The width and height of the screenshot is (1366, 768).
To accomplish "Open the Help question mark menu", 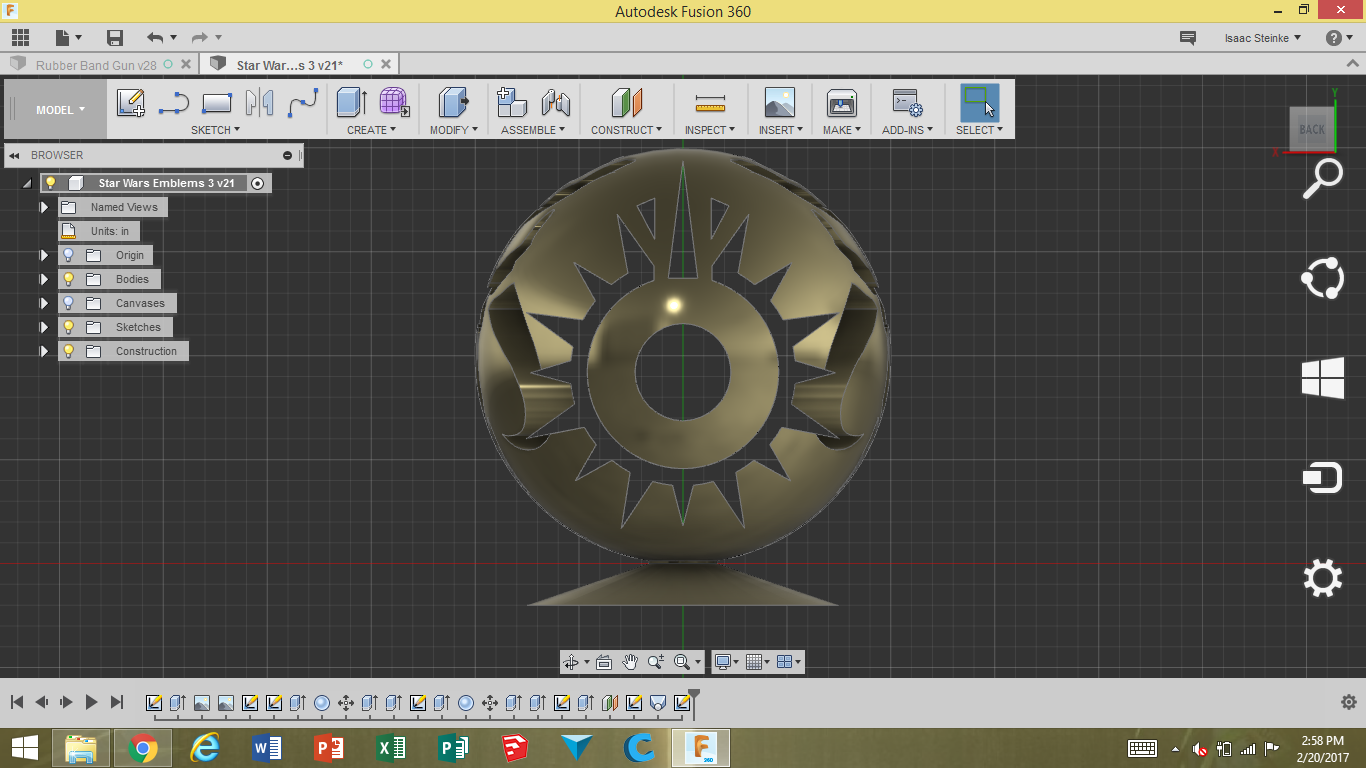I will click(x=1338, y=38).
